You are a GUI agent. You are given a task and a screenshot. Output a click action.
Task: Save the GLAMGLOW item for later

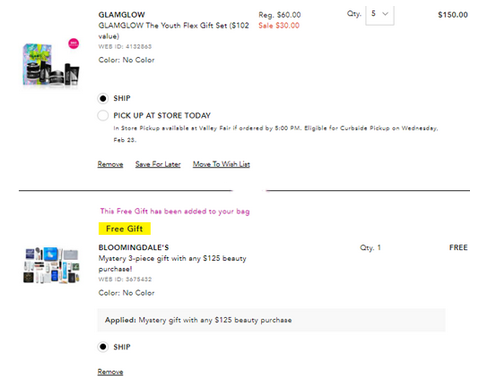158,164
